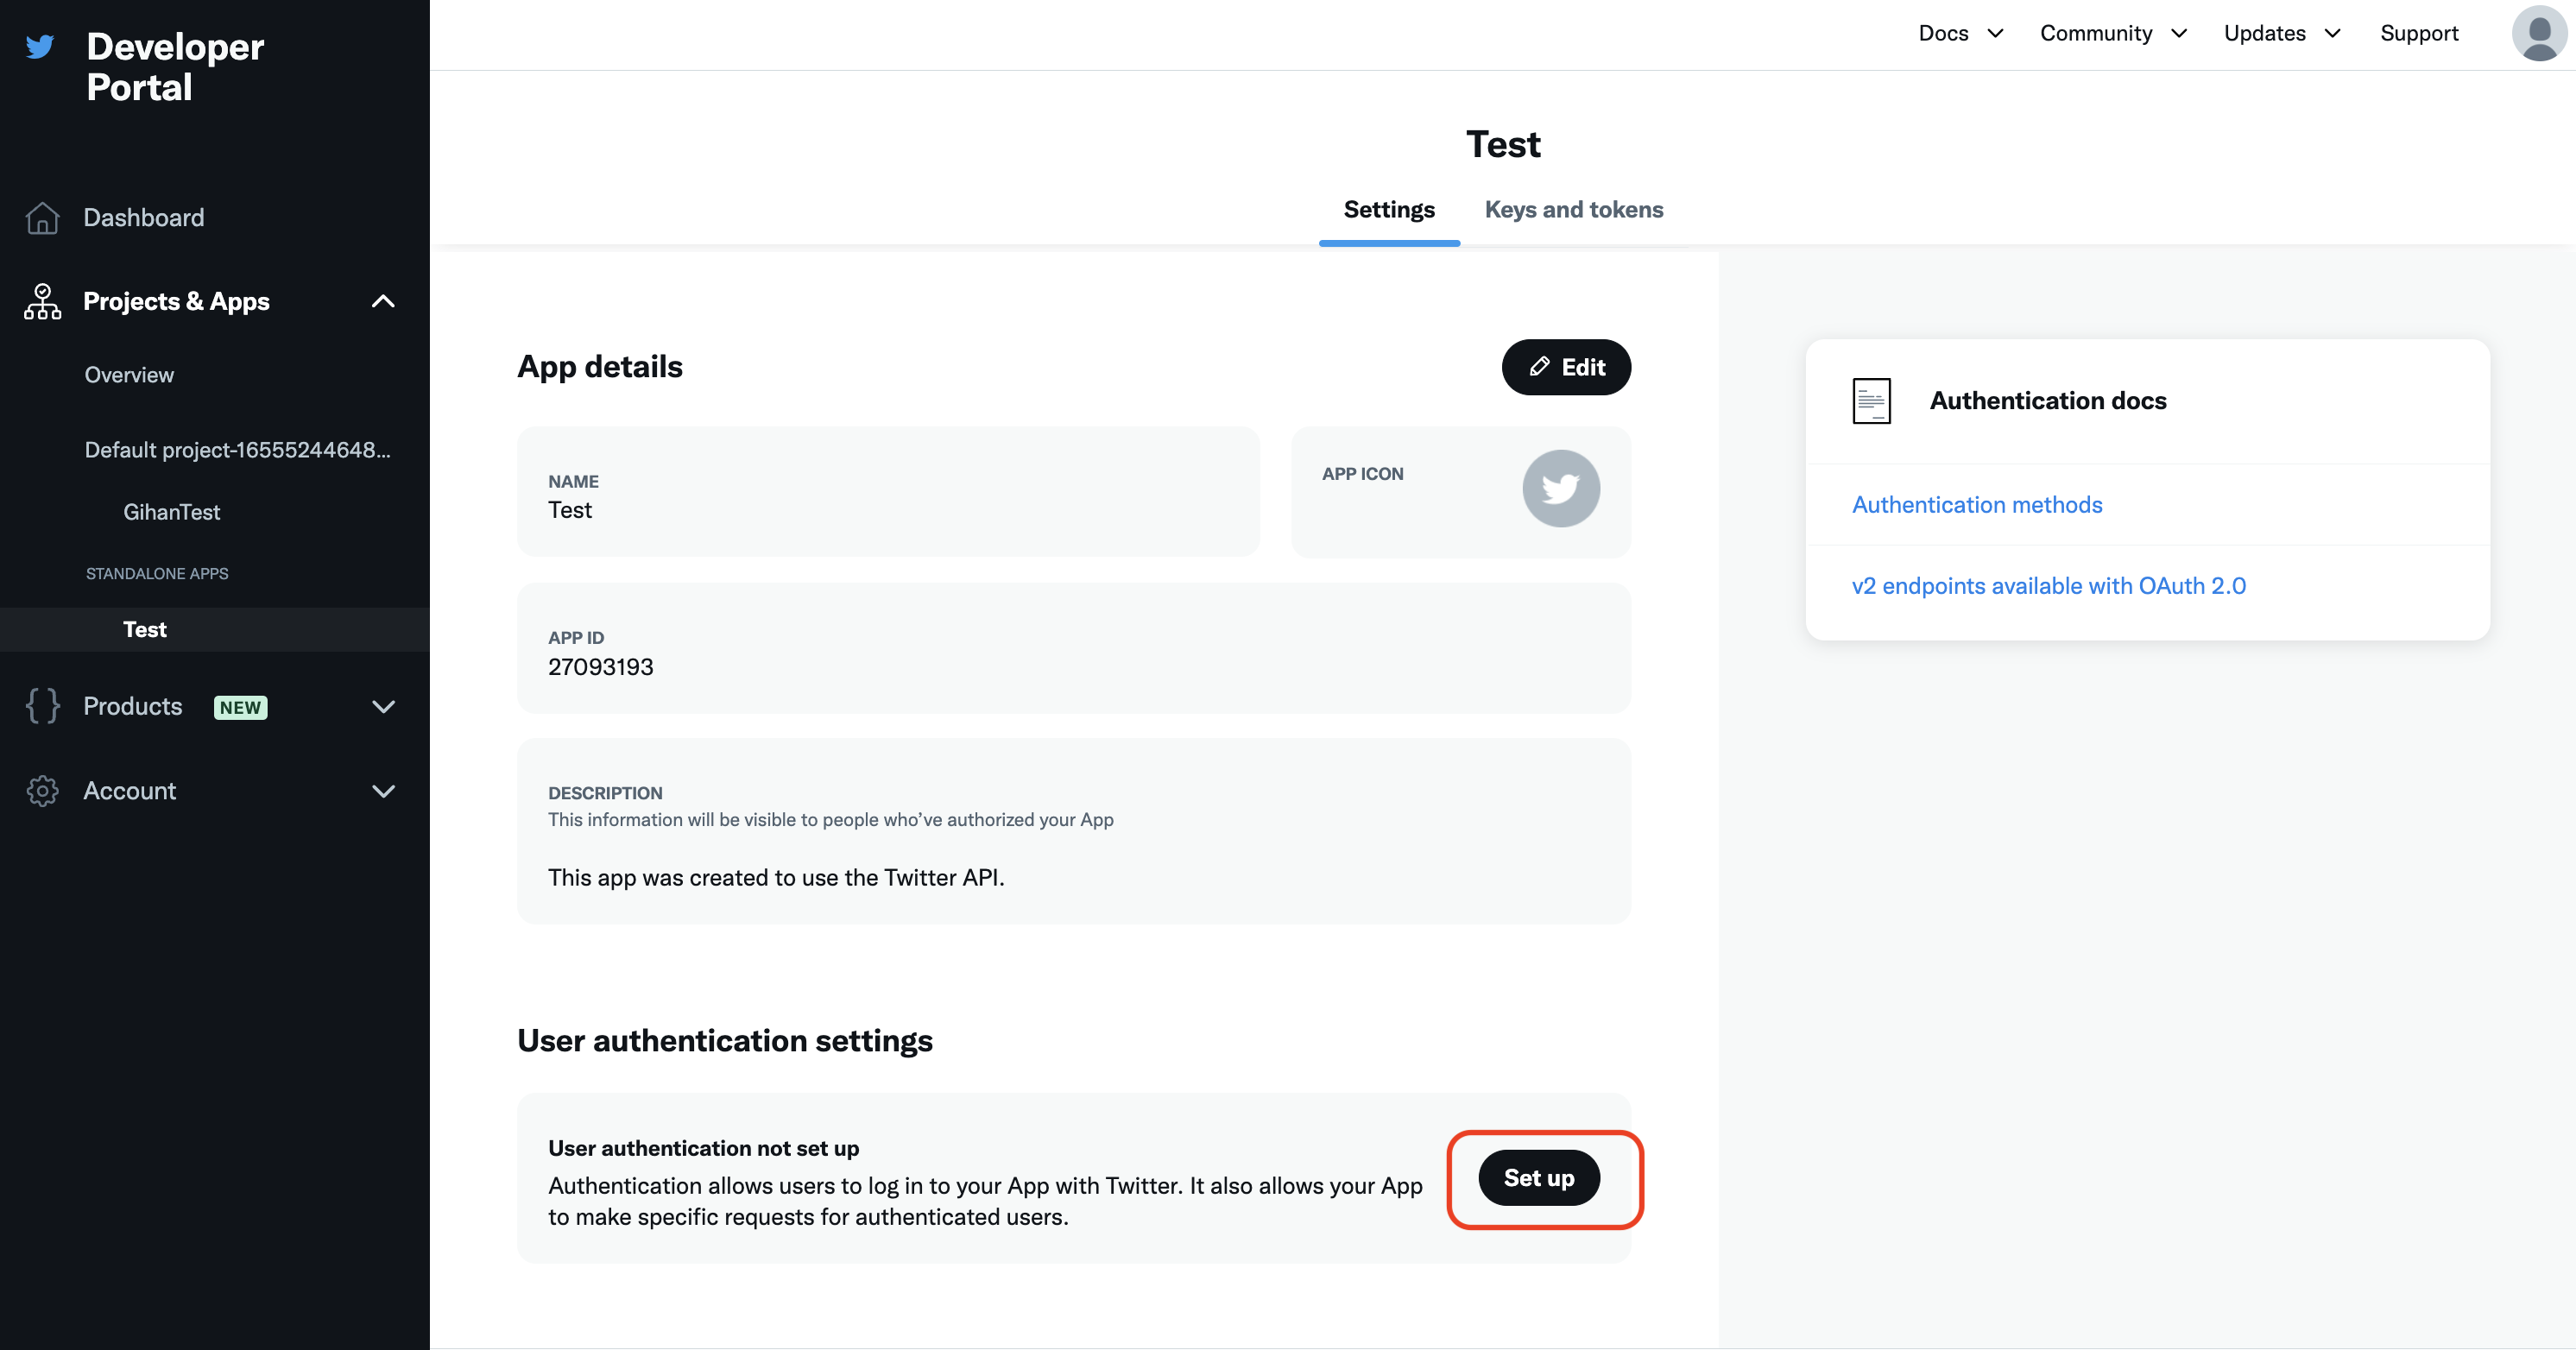Collapse the Projects & Apps section chevron
The width and height of the screenshot is (2576, 1350).
(x=383, y=301)
